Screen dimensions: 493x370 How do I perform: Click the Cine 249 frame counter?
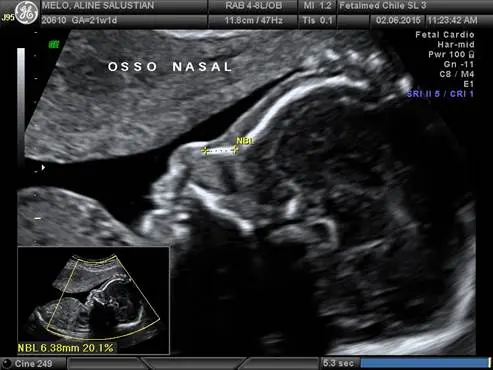point(33,363)
